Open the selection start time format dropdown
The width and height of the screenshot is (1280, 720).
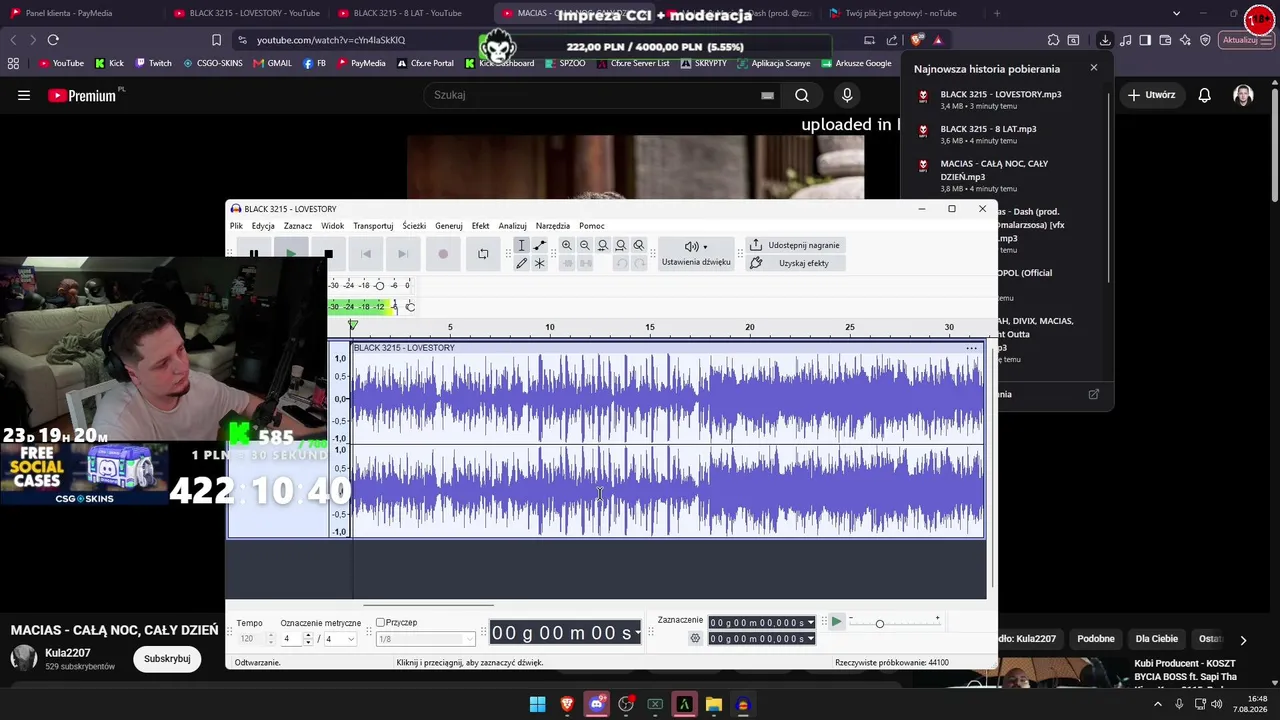click(810, 623)
